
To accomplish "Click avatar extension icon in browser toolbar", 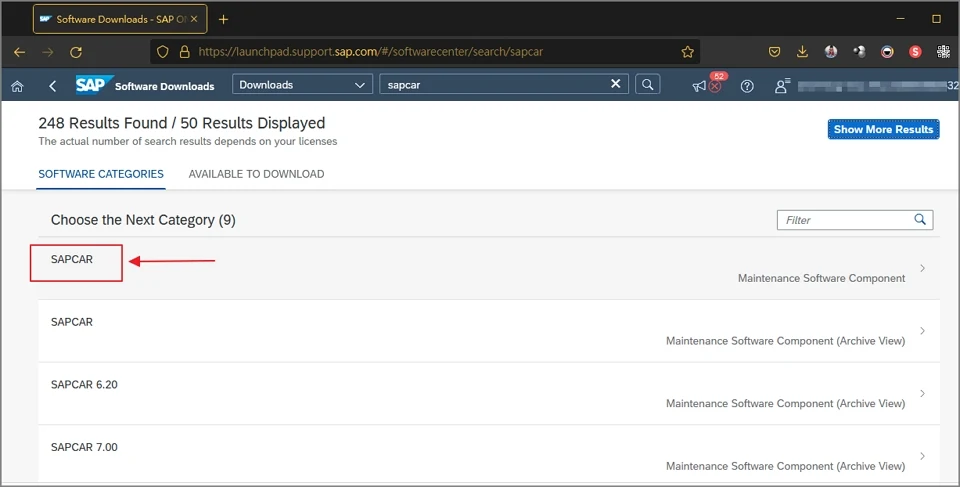I will point(831,52).
